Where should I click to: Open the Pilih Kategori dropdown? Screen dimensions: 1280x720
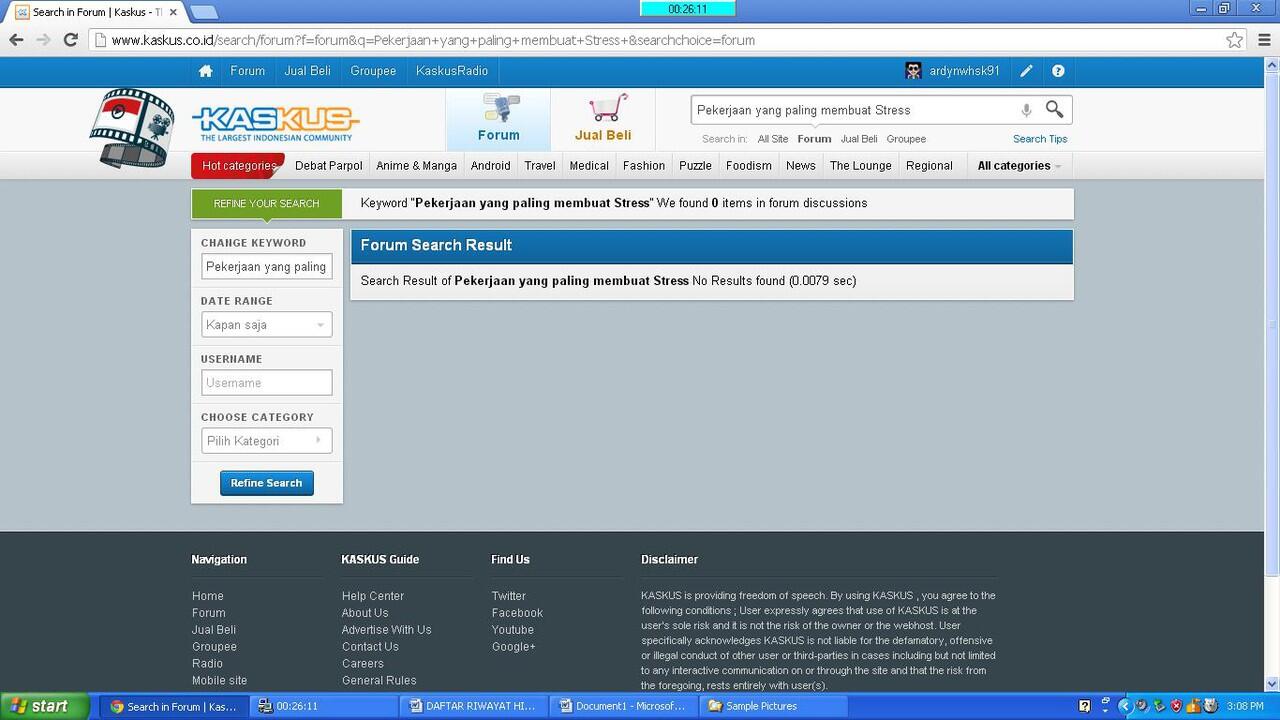pyautogui.click(x=266, y=441)
